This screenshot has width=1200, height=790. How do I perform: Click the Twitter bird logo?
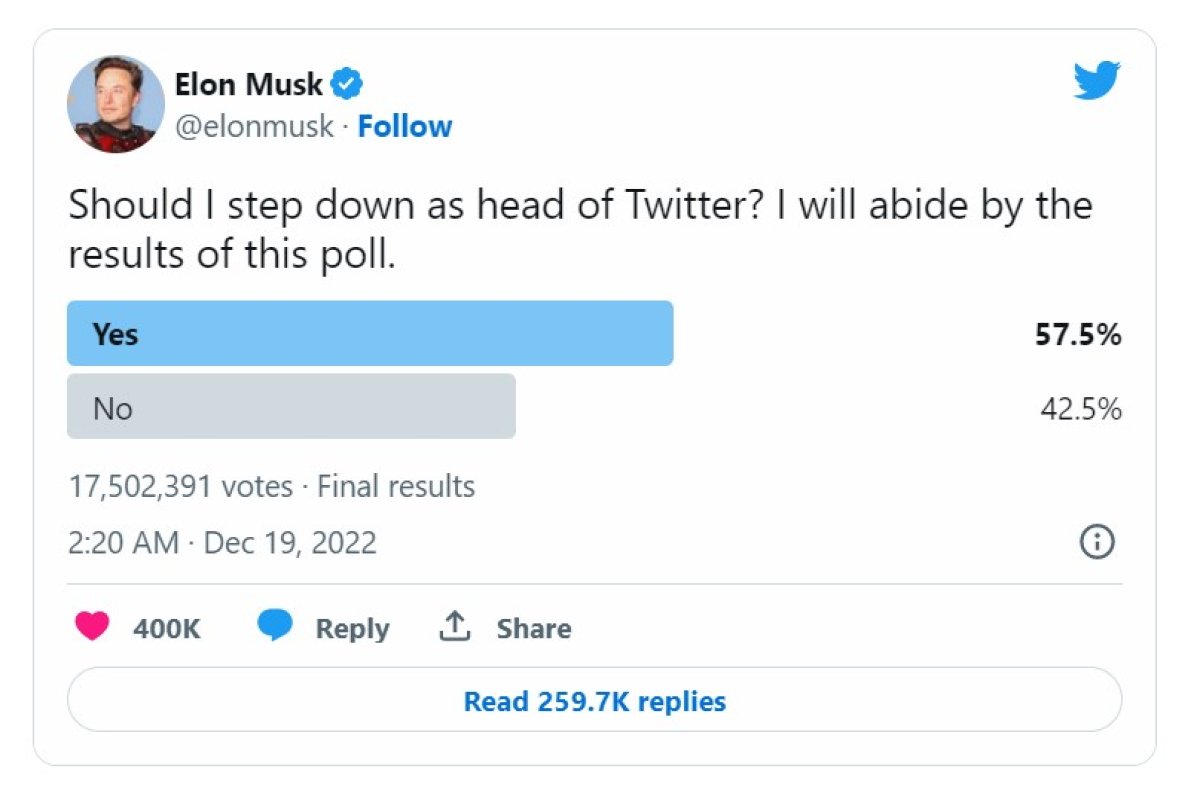tap(1097, 81)
